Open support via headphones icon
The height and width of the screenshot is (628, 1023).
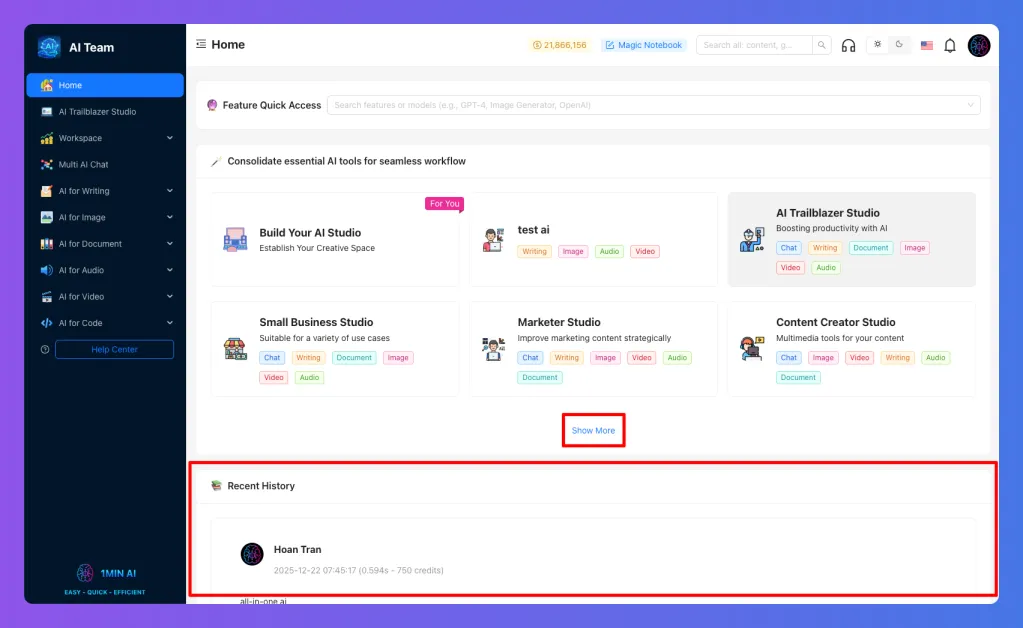coord(848,45)
